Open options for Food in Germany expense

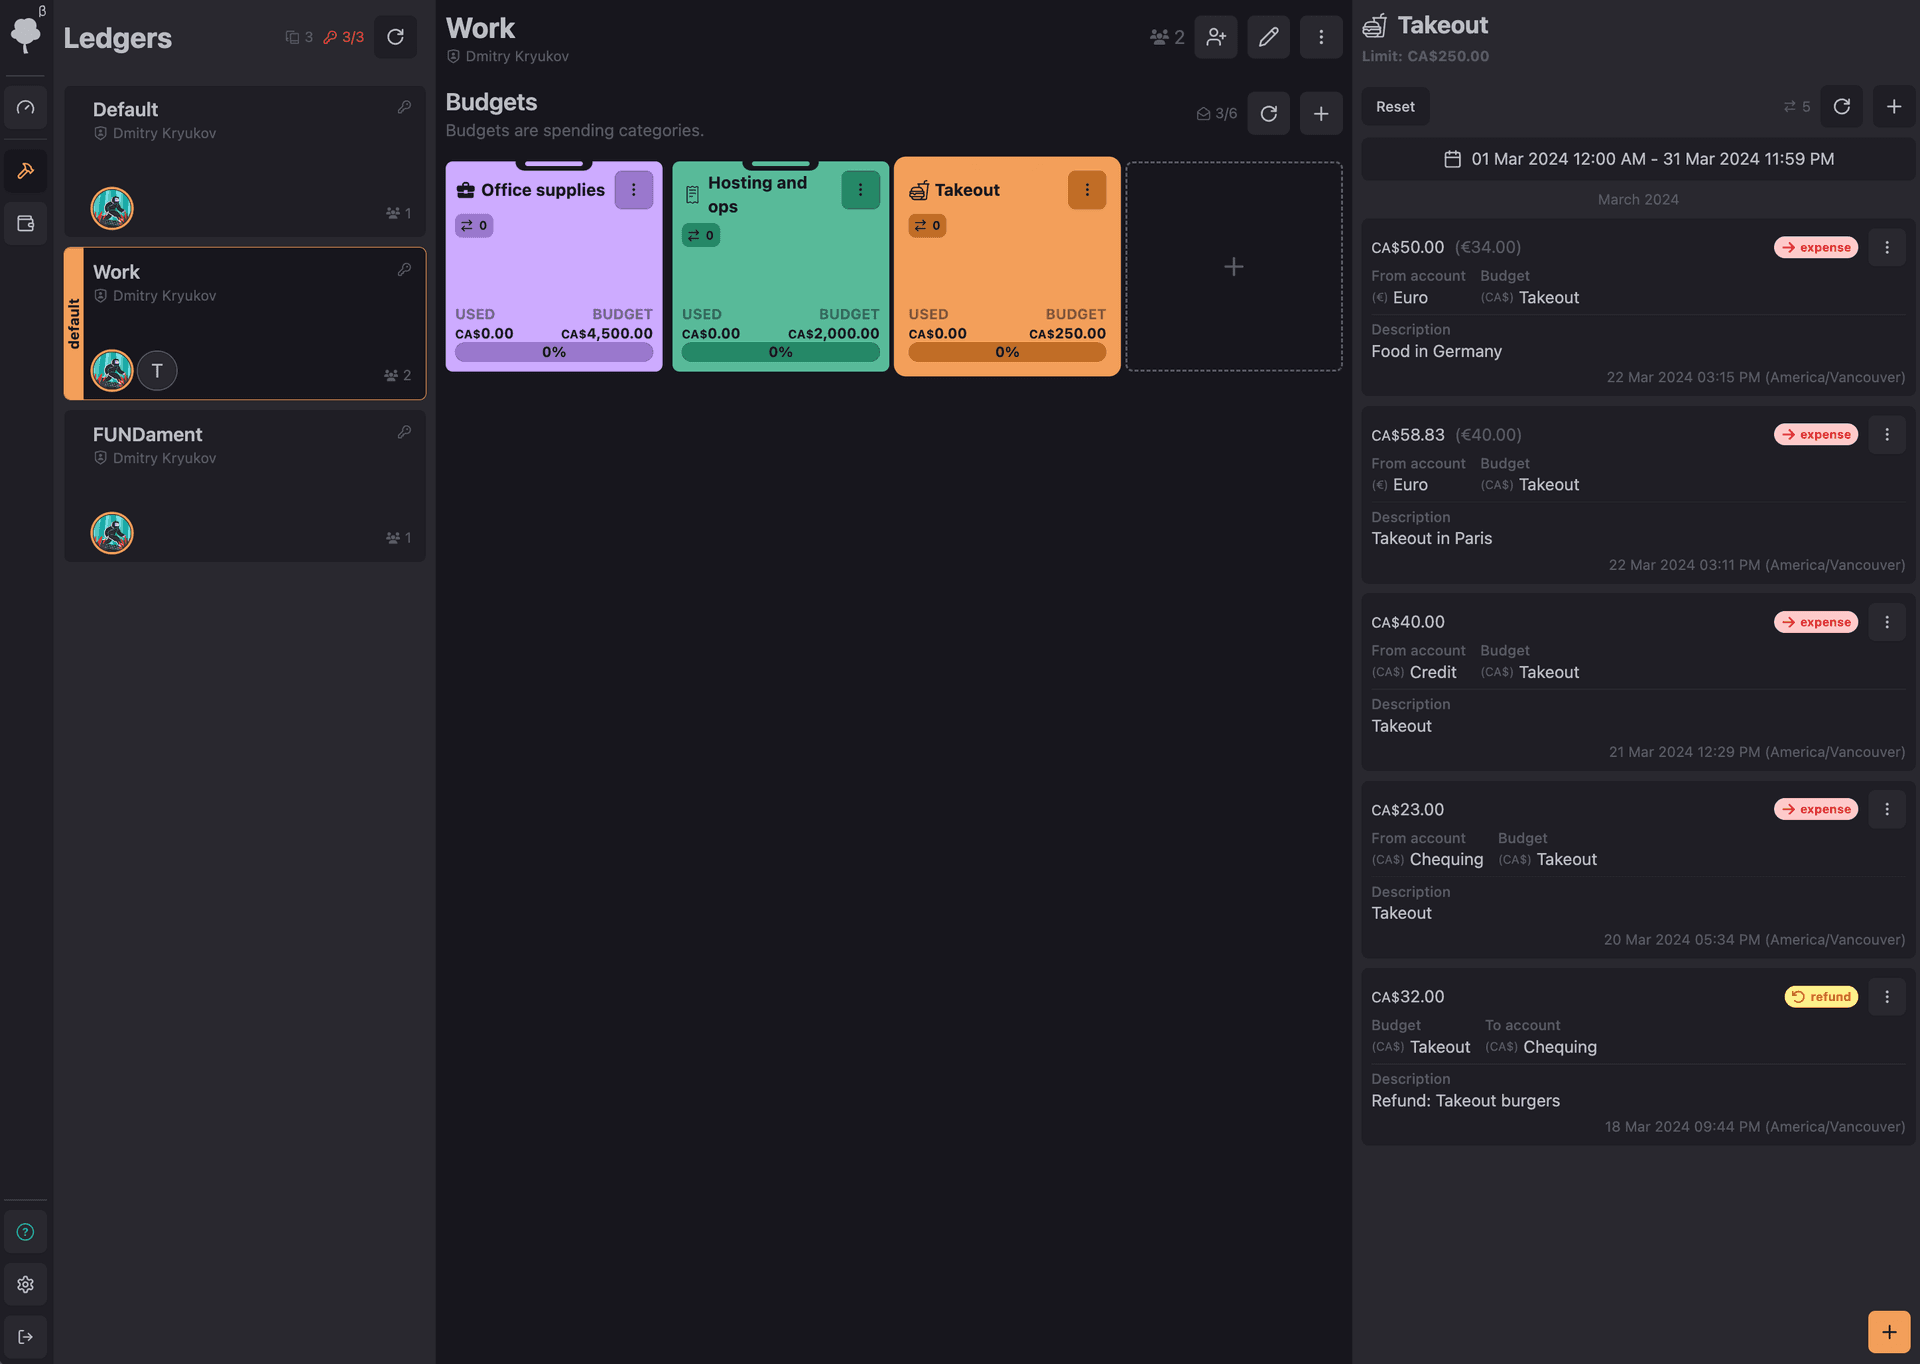coord(1886,247)
